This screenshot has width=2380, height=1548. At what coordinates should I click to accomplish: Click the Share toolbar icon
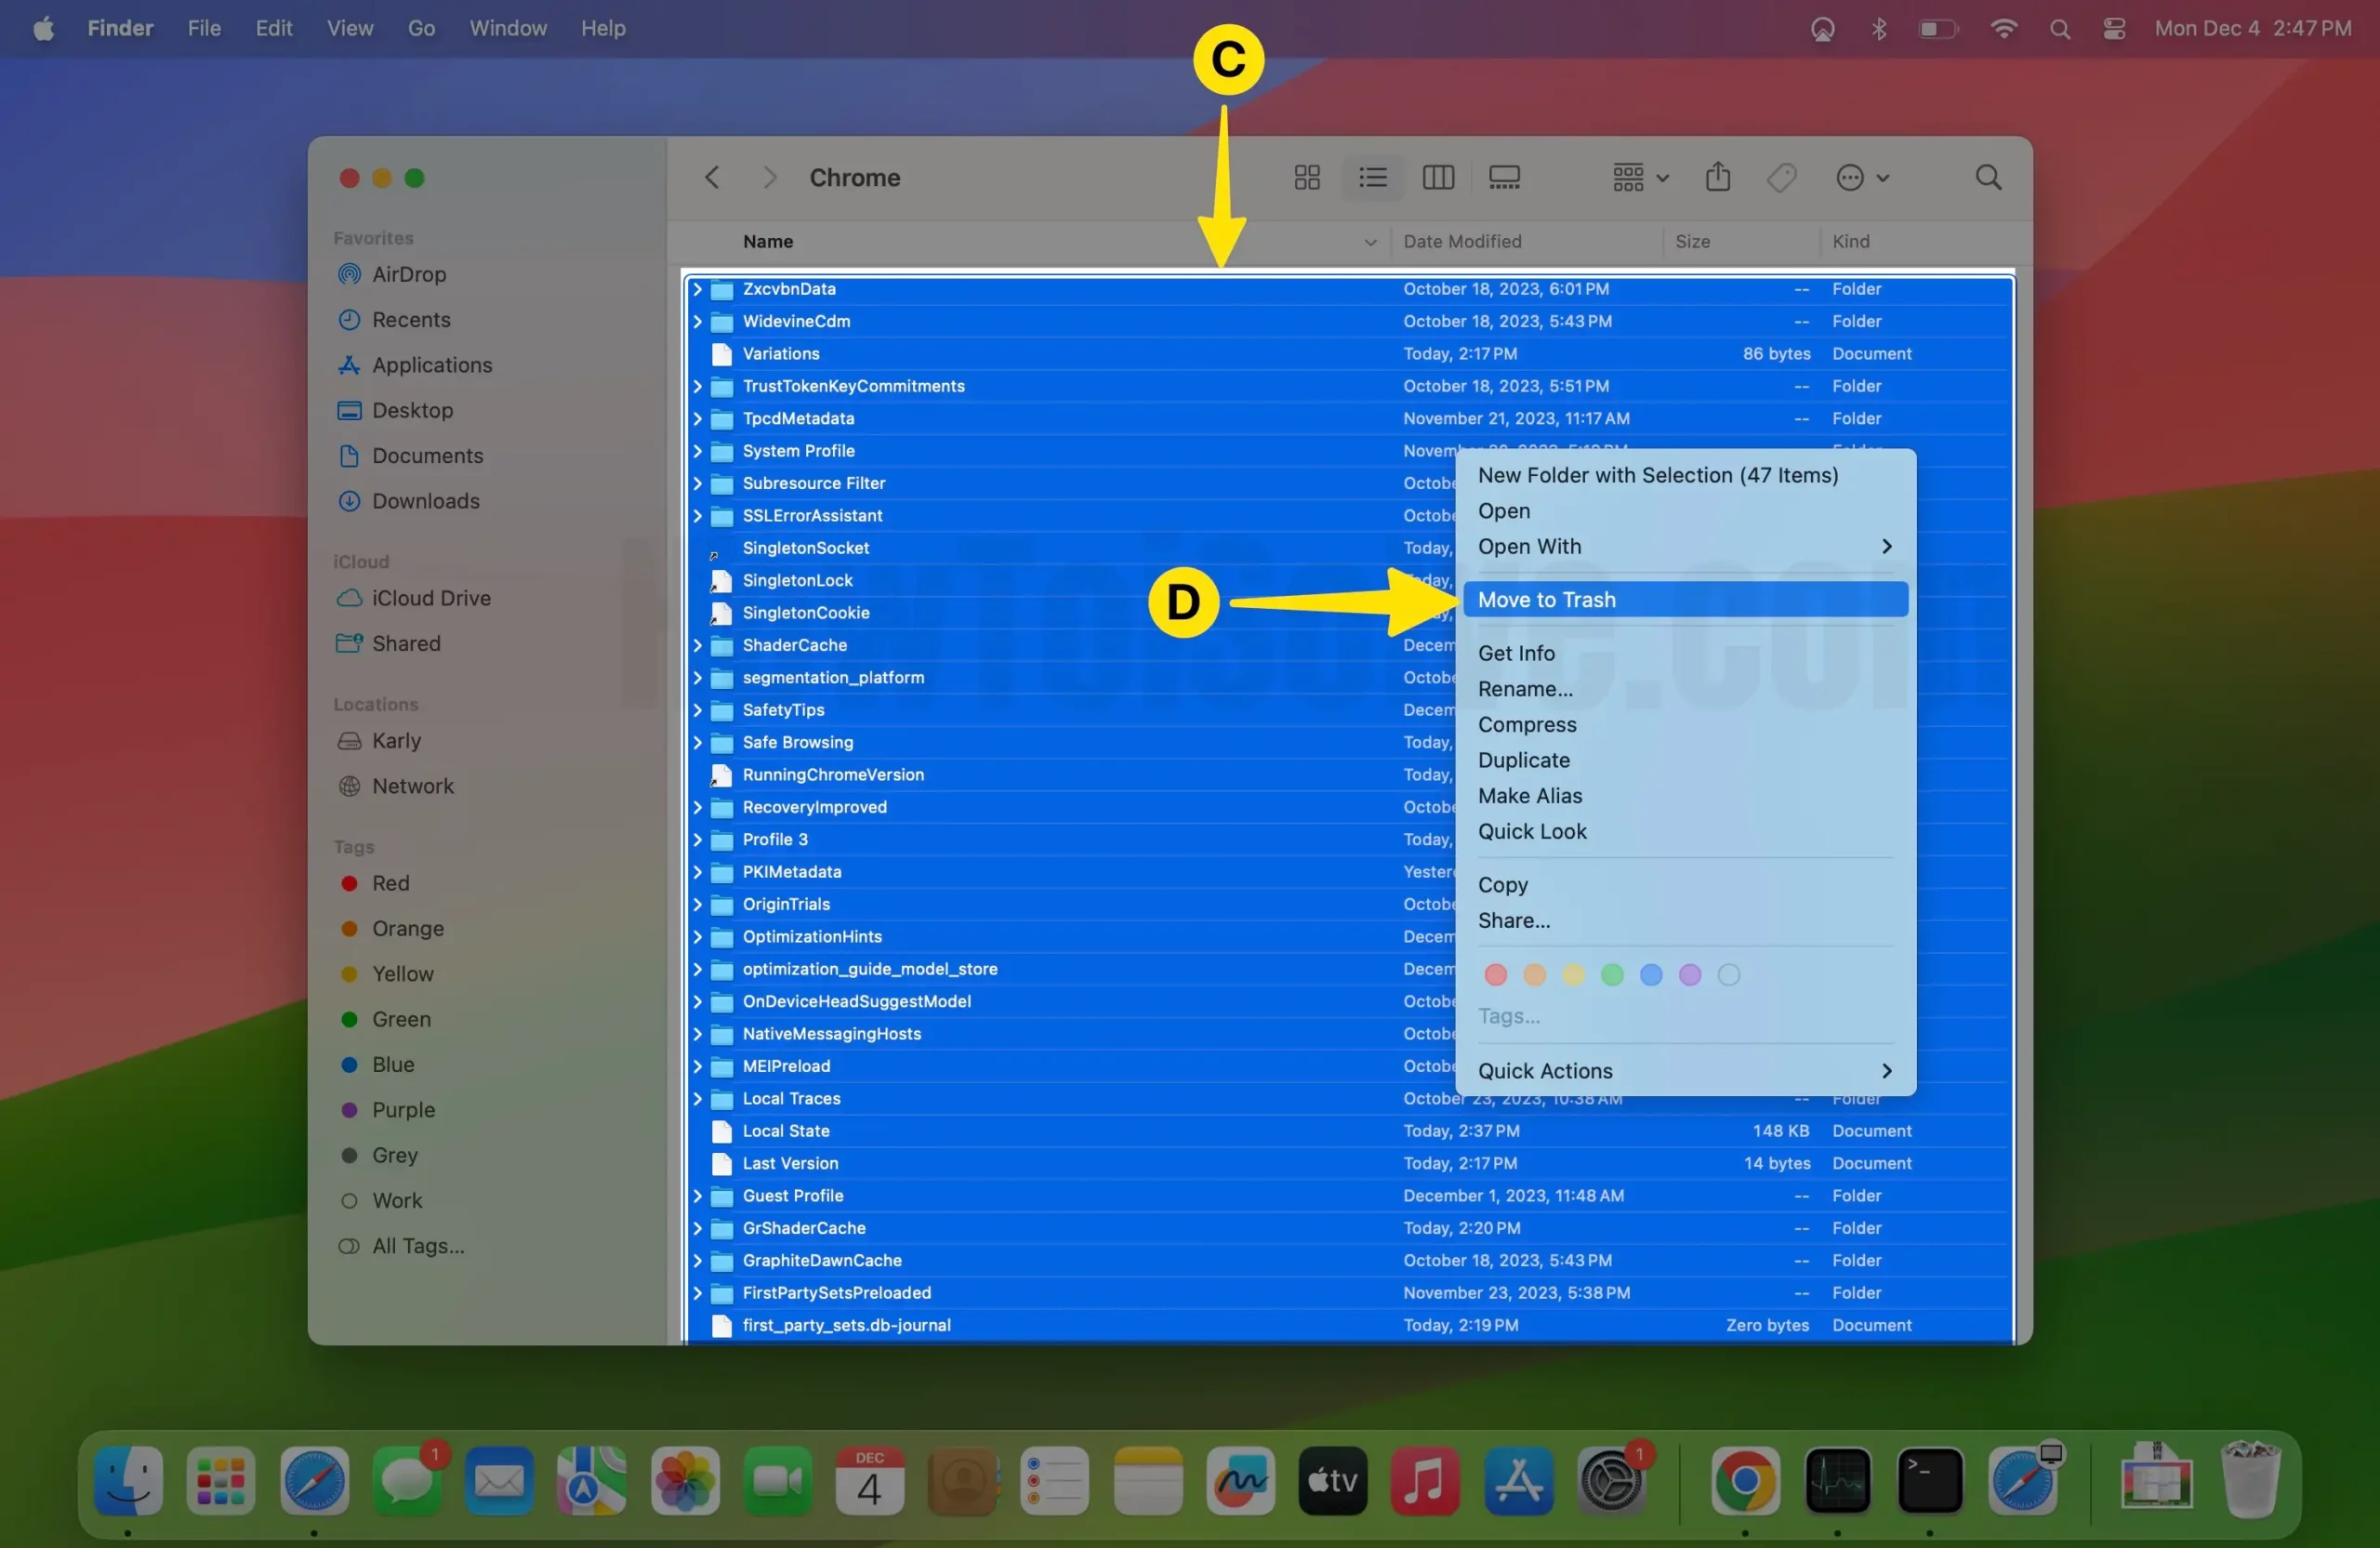(x=1718, y=177)
